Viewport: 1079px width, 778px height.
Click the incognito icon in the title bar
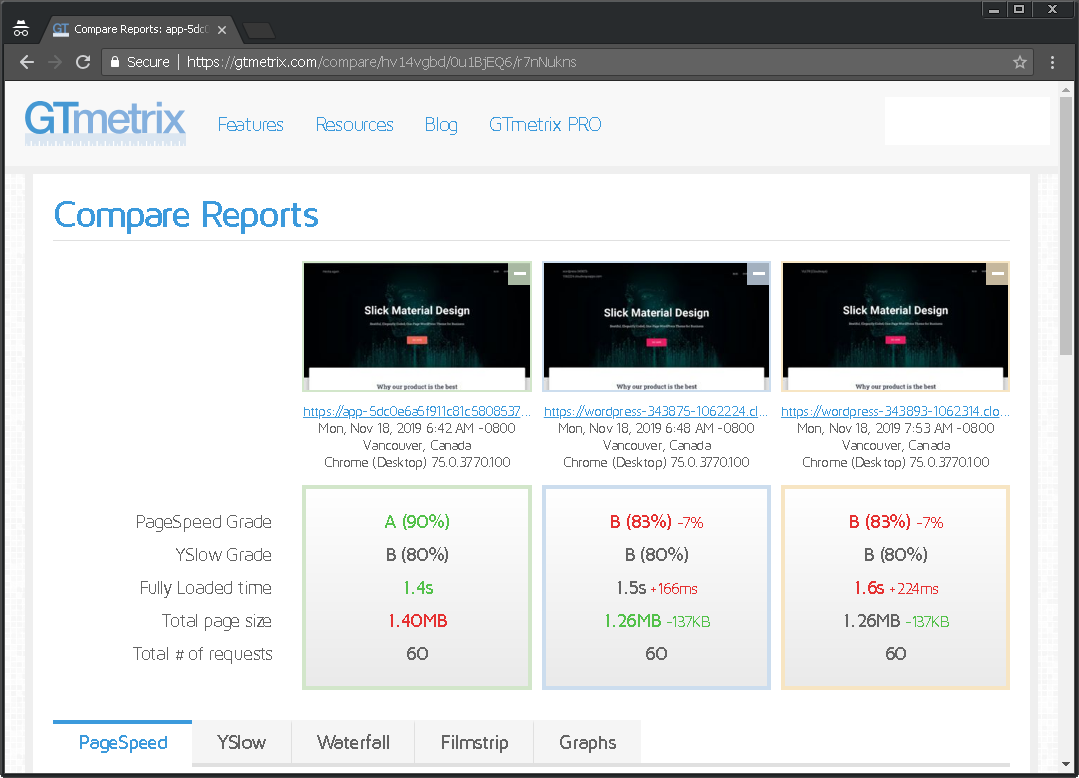pyautogui.click(x=21, y=28)
